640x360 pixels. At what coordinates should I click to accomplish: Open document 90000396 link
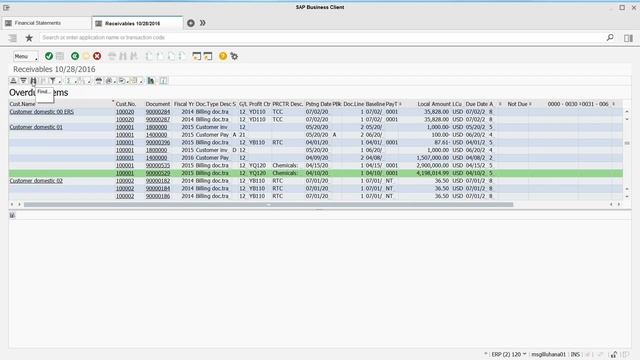(x=158, y=142)
